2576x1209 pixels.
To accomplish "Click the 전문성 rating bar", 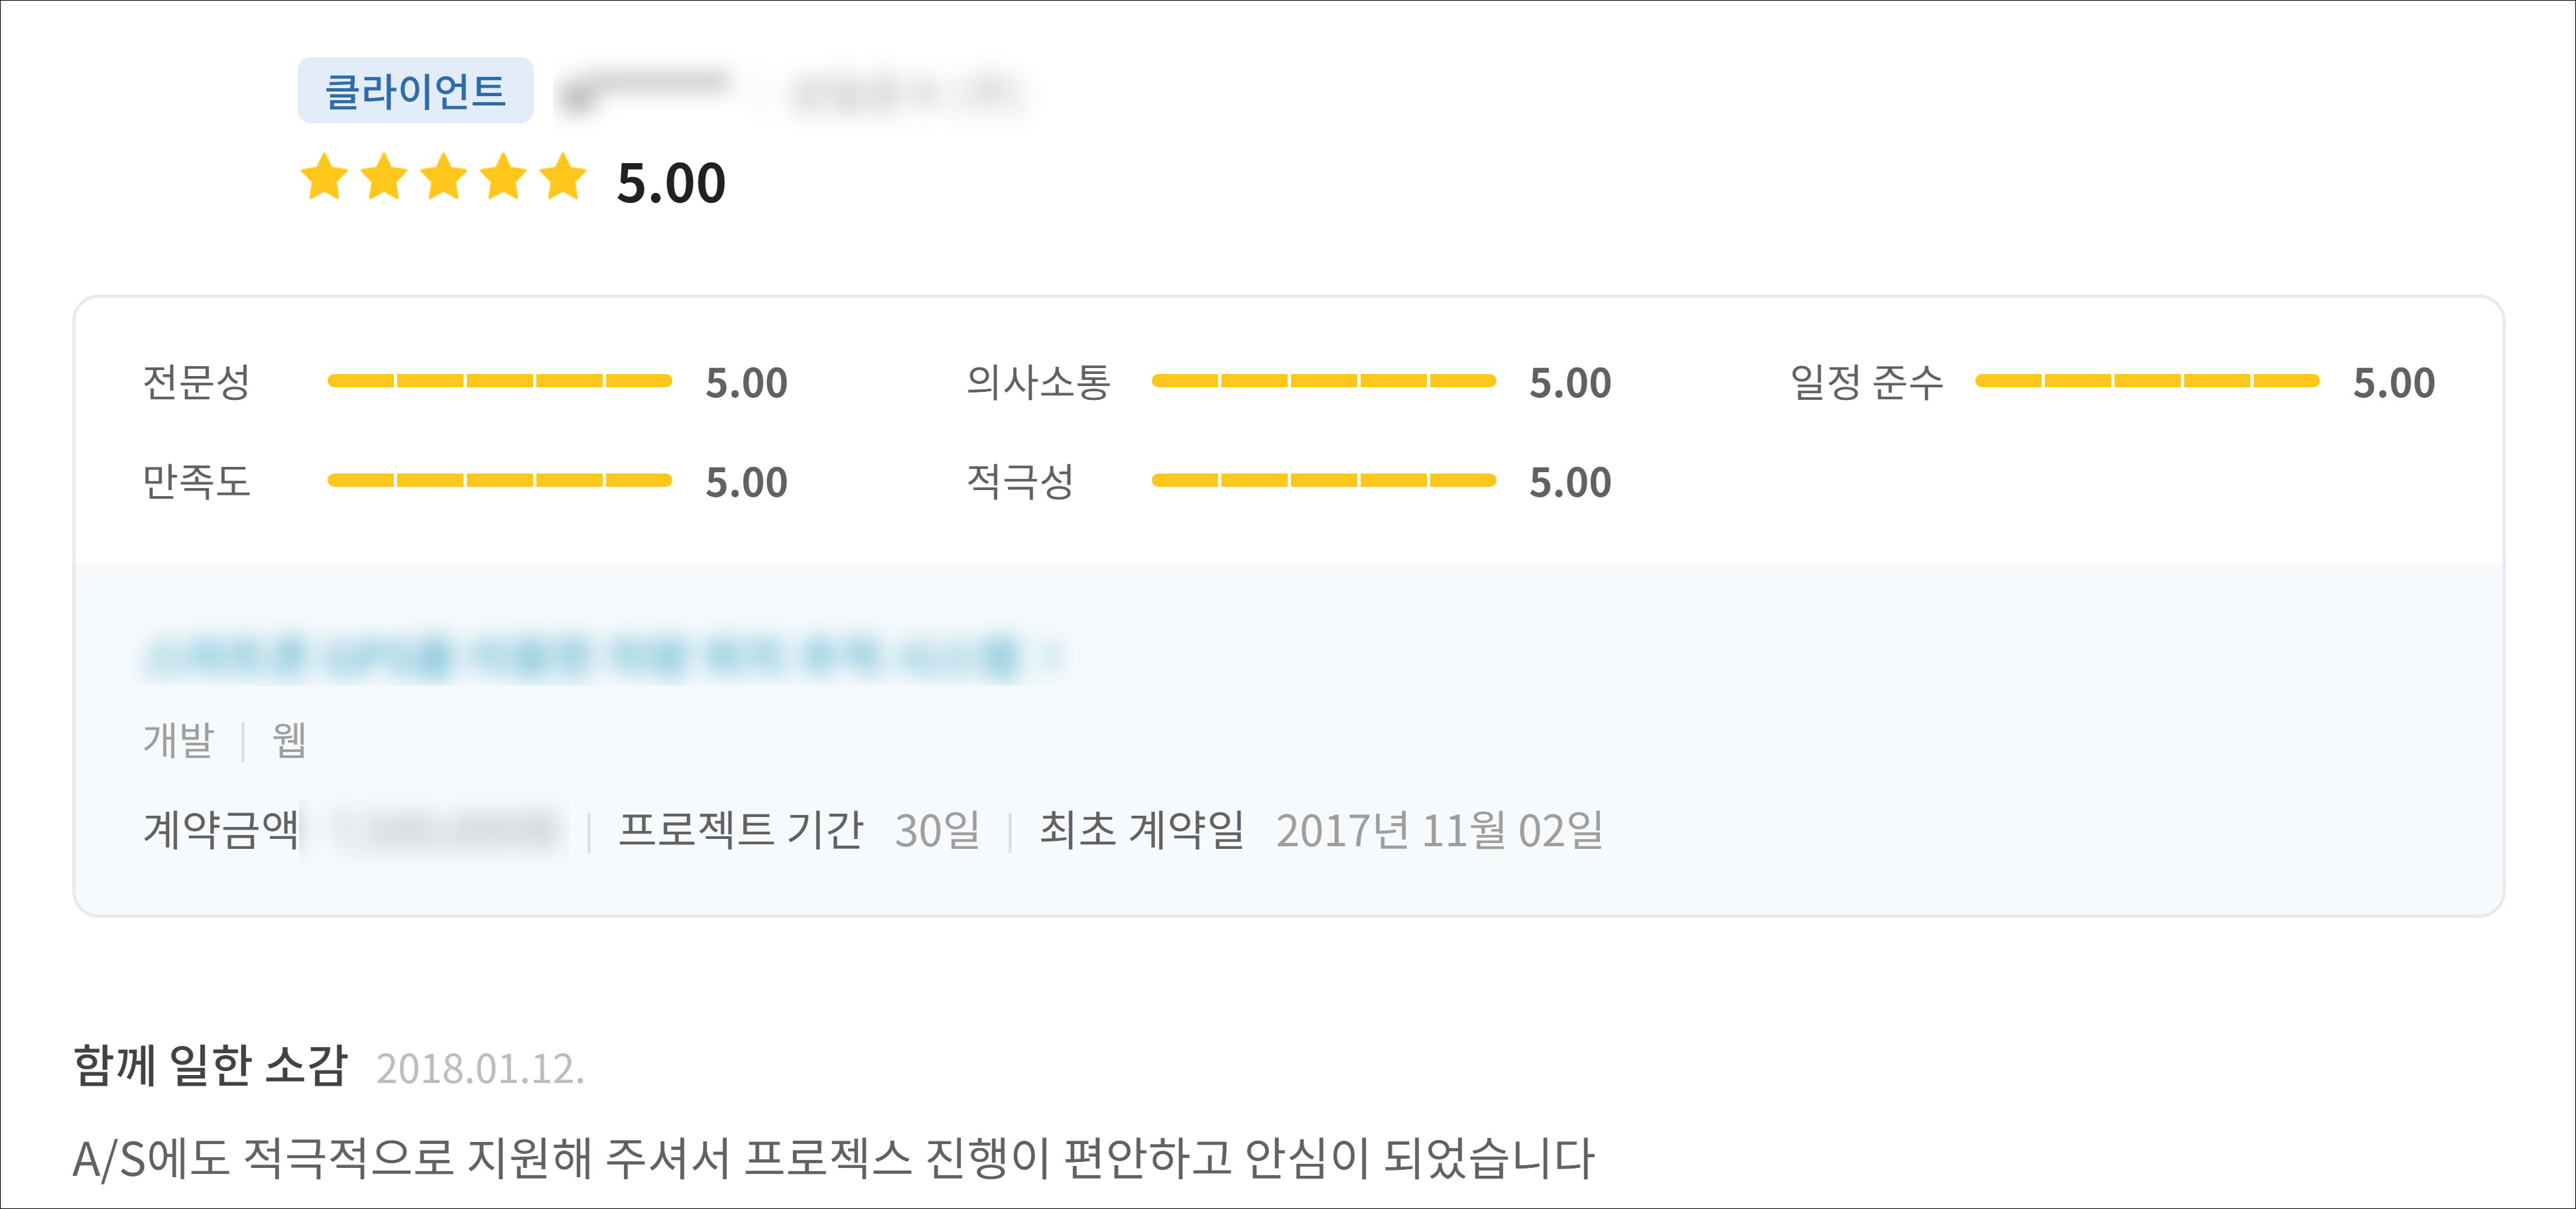I will [499, 381].
